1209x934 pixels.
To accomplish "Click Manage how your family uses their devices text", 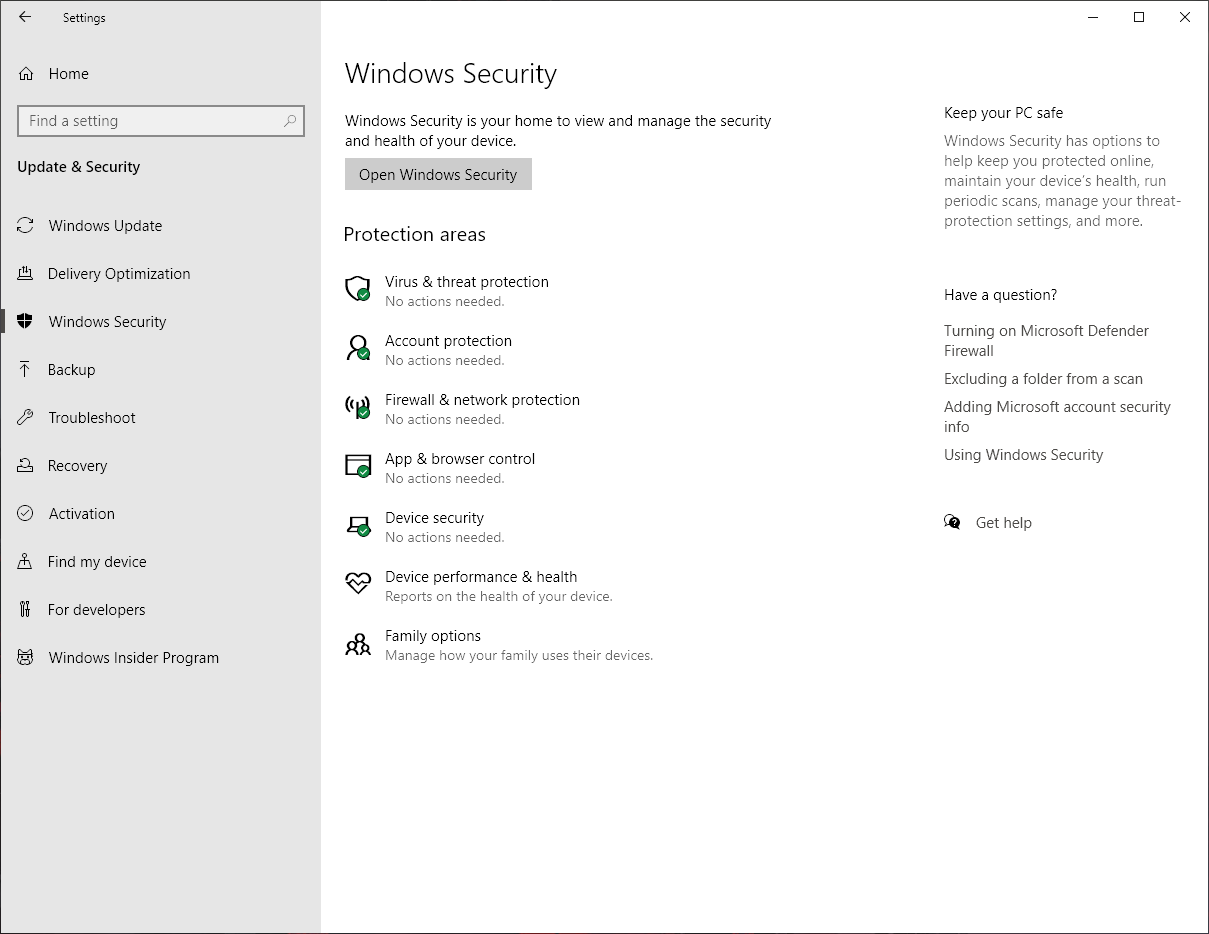I will point(519,656).
